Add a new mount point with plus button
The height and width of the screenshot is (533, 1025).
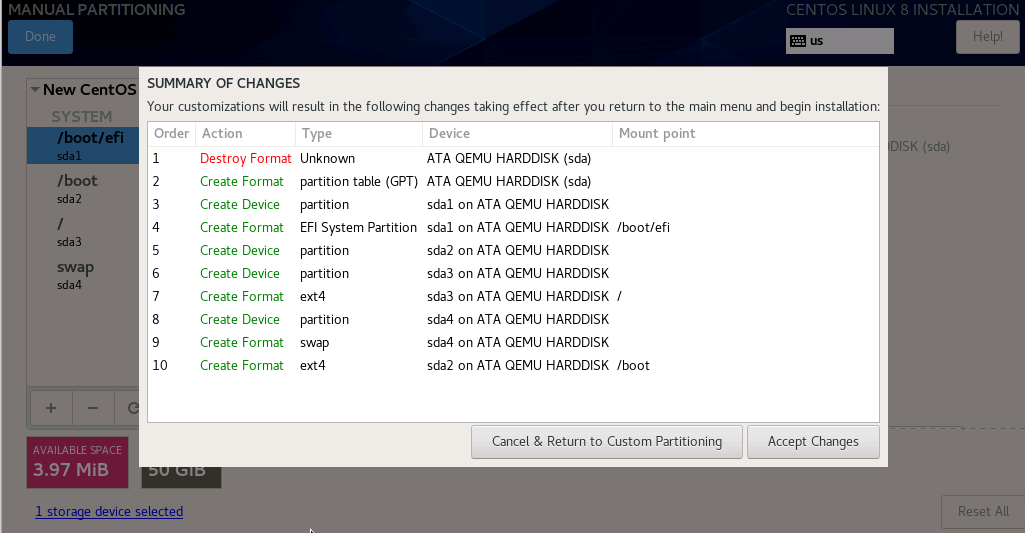(51, 408)
